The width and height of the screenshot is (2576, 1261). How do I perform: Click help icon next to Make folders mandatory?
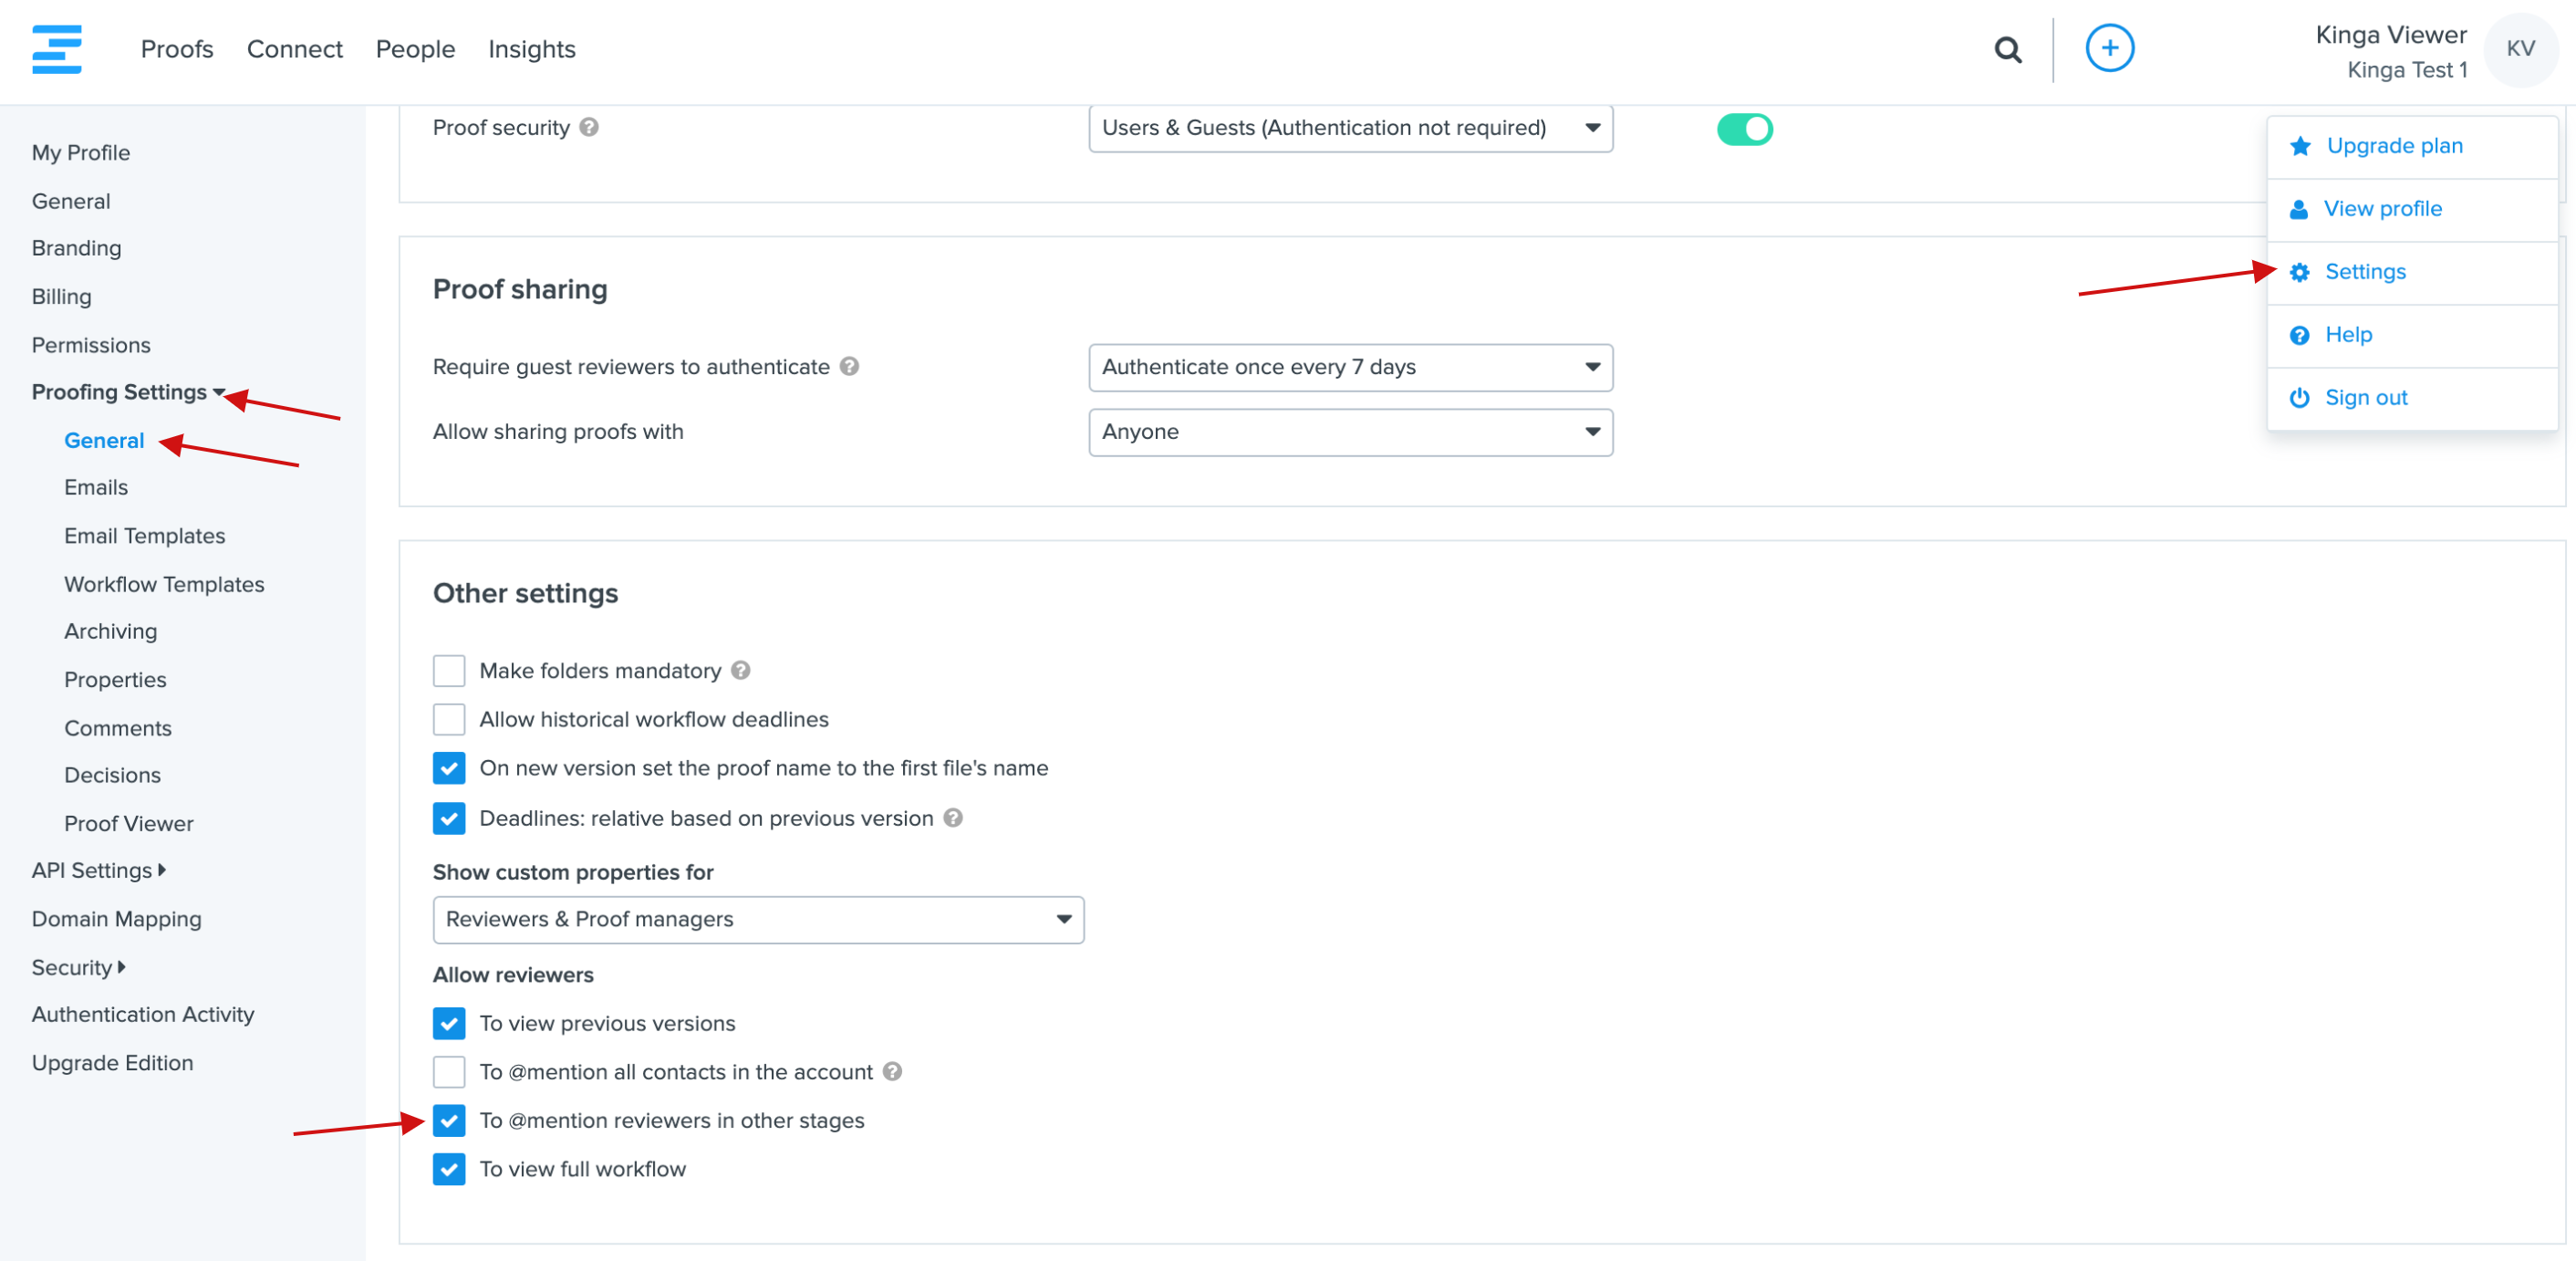(740, 670)
